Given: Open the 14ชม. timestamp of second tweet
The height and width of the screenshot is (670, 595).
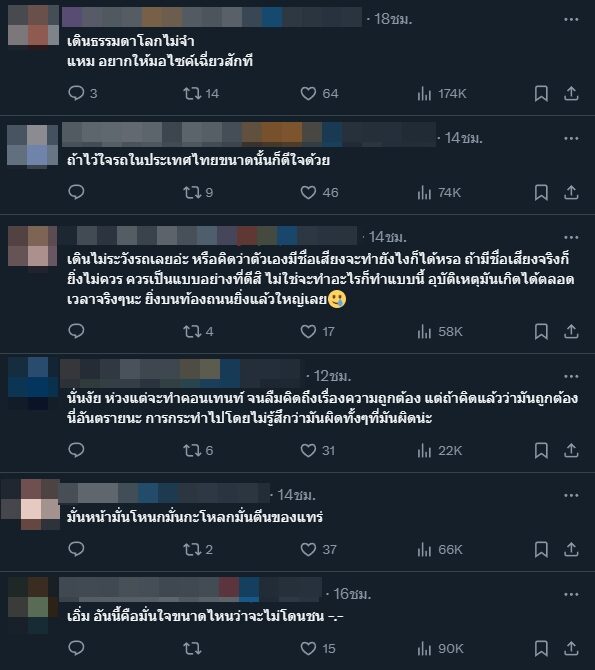Looking at the screenshot, I should (463, 138).
